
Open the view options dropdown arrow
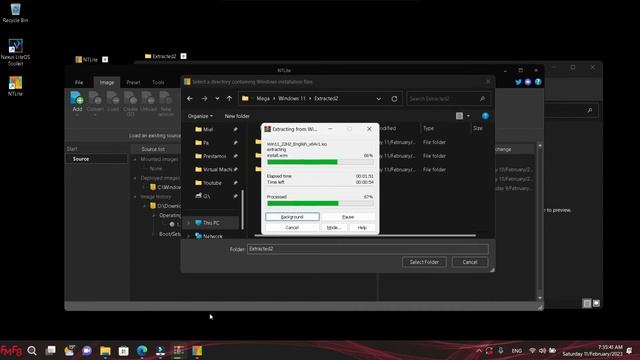click(468, 116)
